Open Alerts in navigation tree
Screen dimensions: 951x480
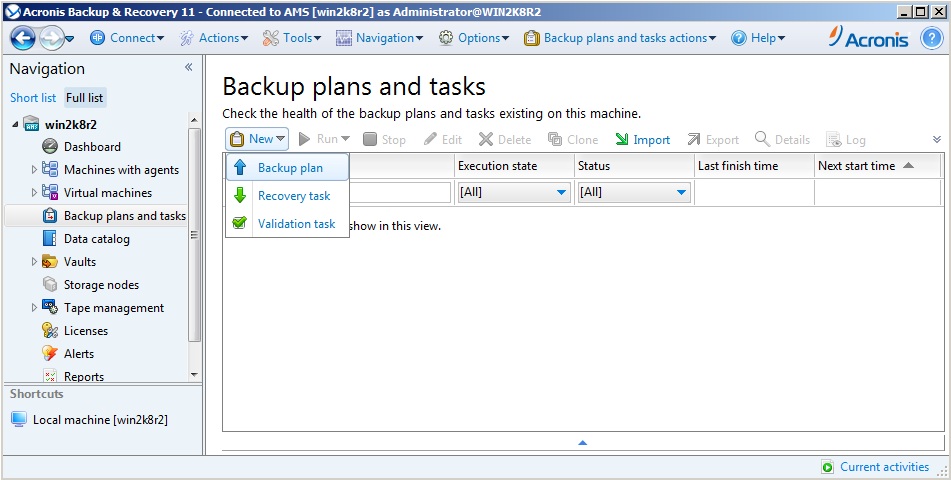pyautogui.click(x=79, y=354)
